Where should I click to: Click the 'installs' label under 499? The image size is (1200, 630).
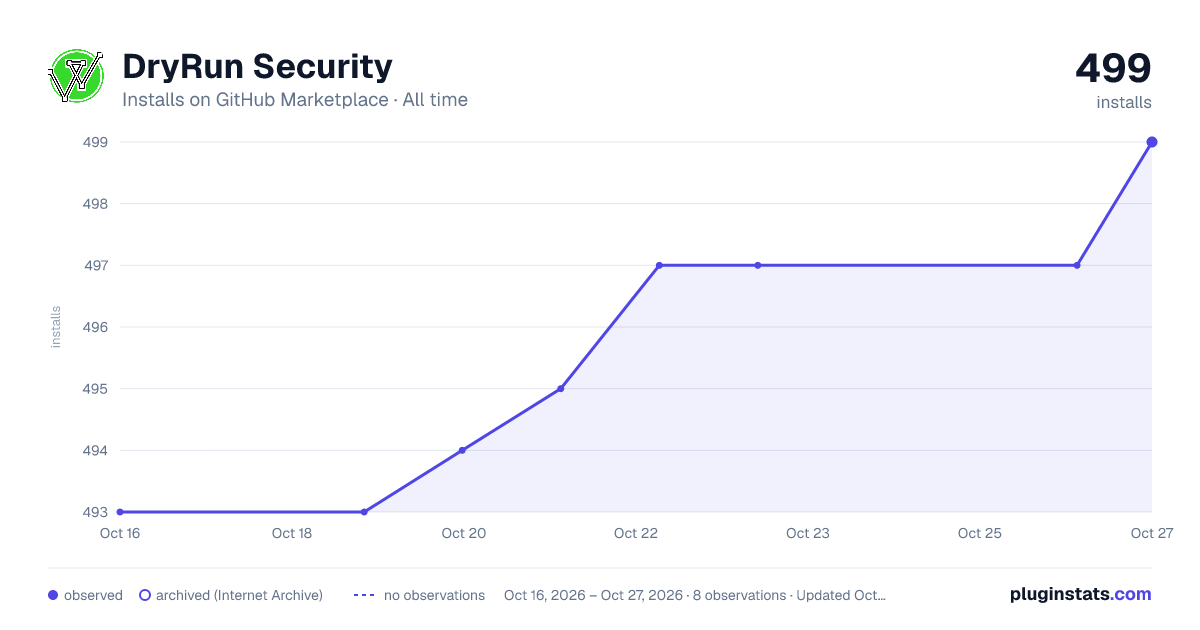coord(1124,102)
